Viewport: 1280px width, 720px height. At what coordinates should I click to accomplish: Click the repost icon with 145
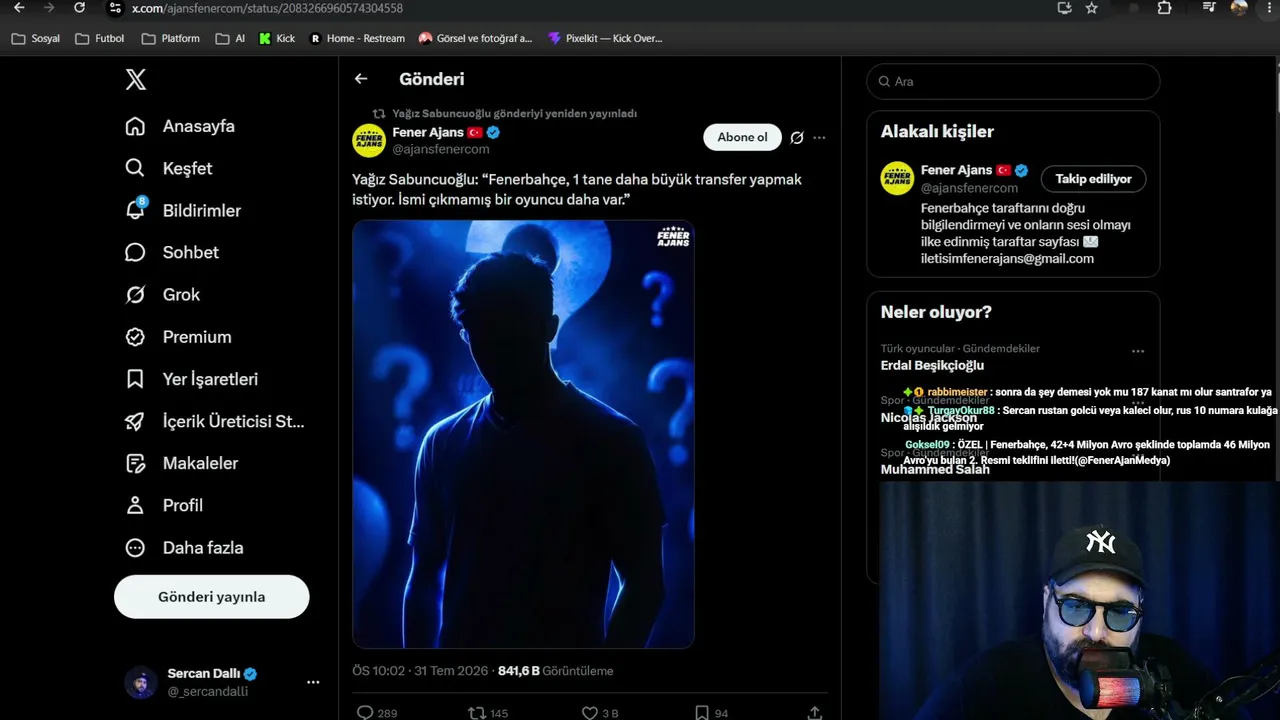coord(477,713)
